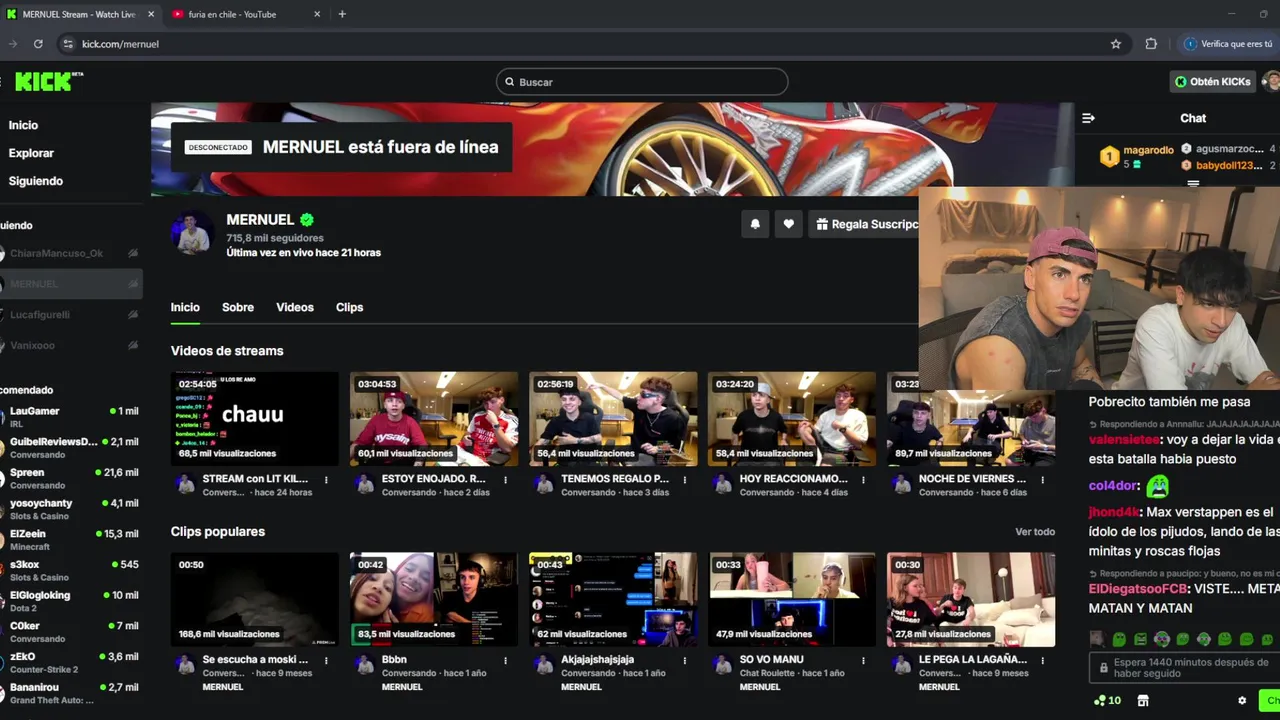Open Spreen recommended channel
The height and width of the screenshot is (720, 1280).
coord(71,478)
